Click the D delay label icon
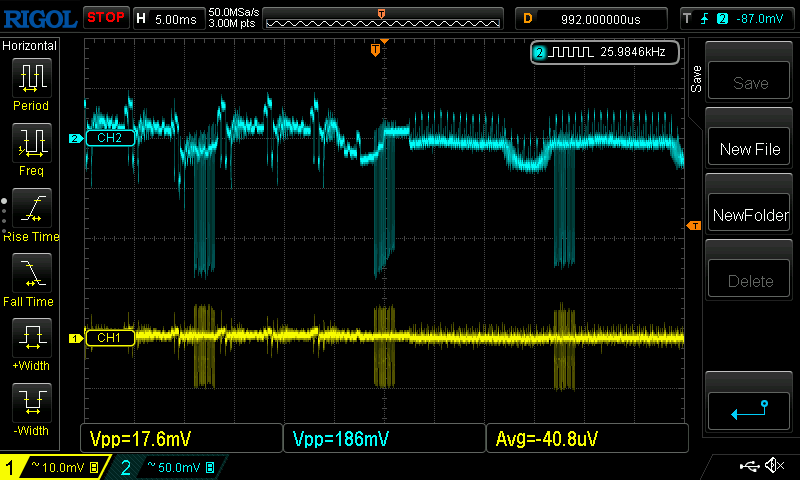This screenshot has height=480, width=800. (x=528, y=19)
